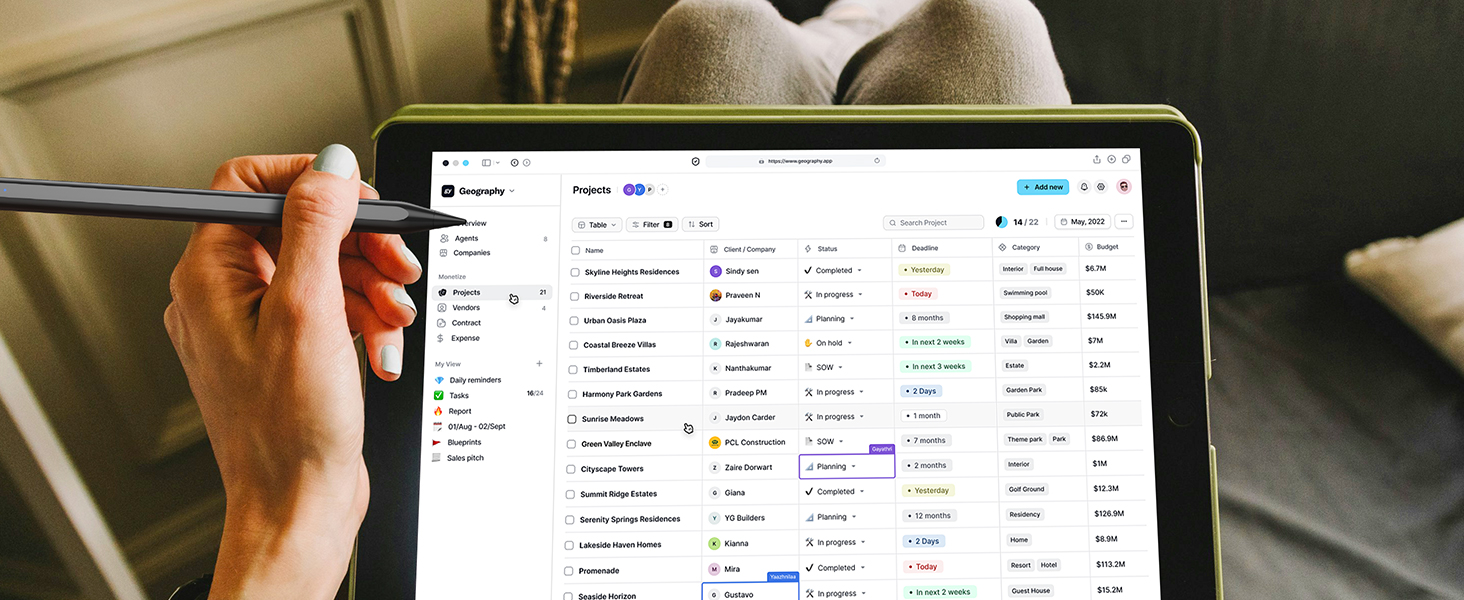1464x600 pixels.
Task: Click Praveen N's profile photo
Action: (716, 295)
